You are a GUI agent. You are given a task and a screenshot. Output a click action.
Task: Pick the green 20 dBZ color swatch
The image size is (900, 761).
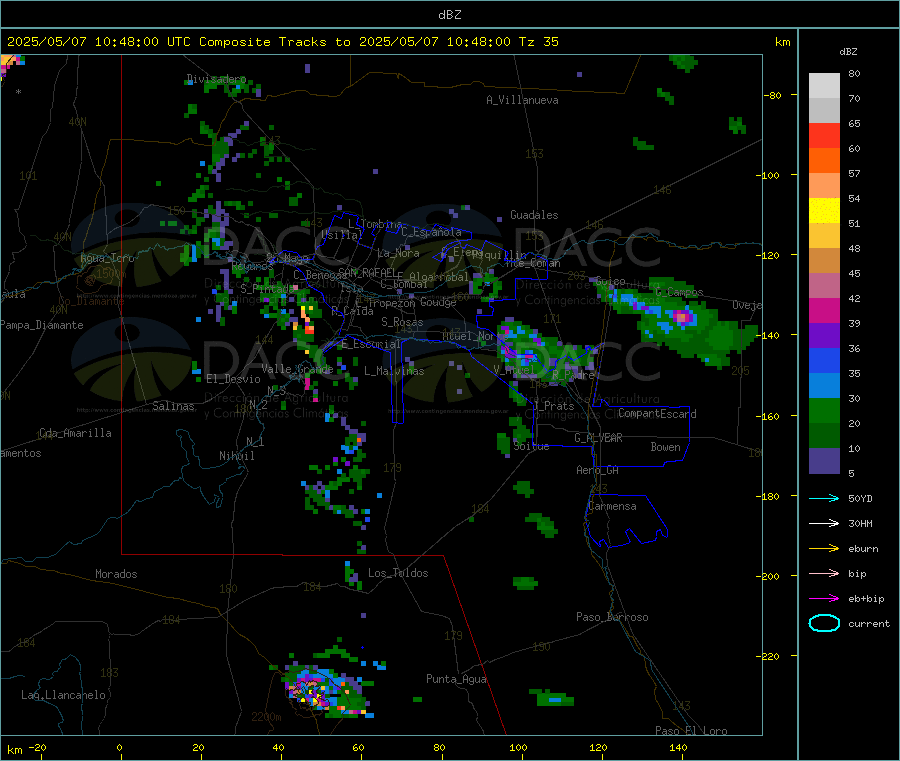pos(824,410)
